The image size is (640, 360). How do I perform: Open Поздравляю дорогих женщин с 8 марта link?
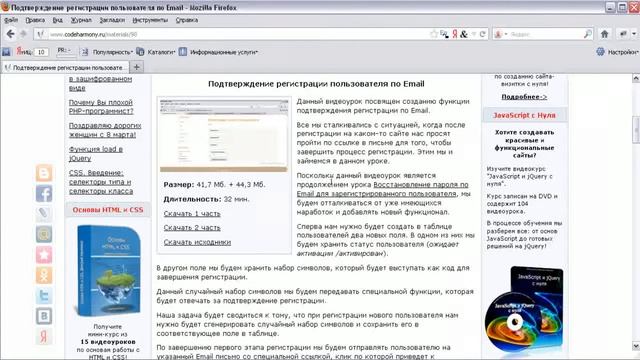pyautogui.click(x=105, y=130)
